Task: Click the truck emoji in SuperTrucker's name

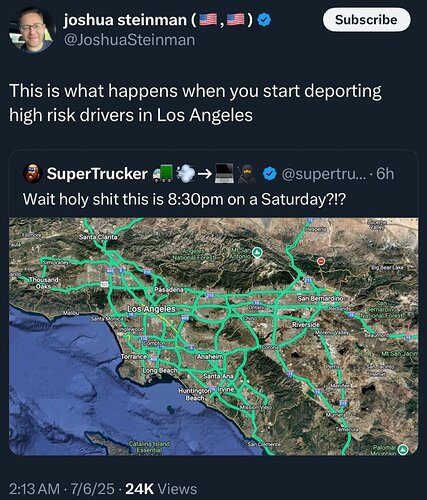Action: tap(164, 173)
